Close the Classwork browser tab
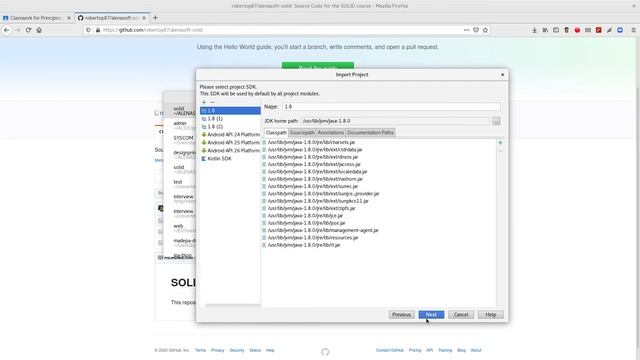 click(x=69, y=18)
